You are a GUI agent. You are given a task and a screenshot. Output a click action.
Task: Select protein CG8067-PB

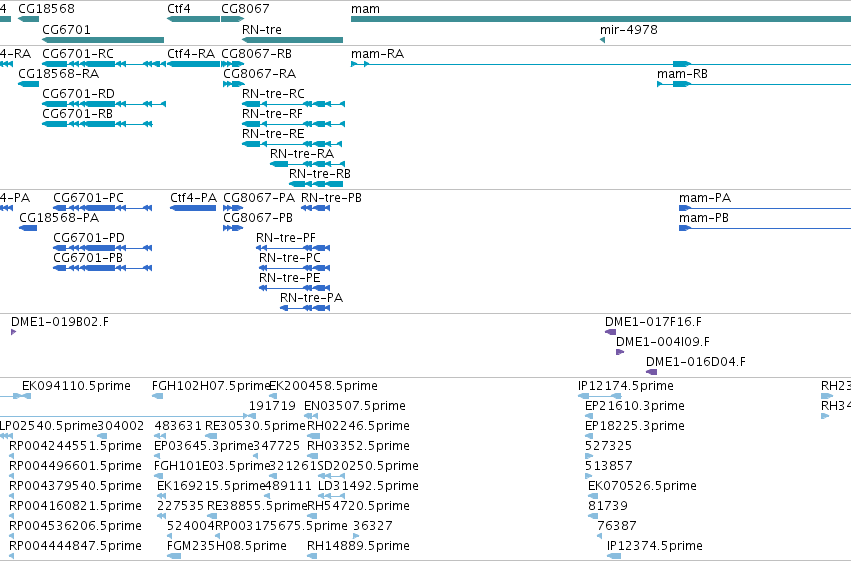click(x=233, y=228)
